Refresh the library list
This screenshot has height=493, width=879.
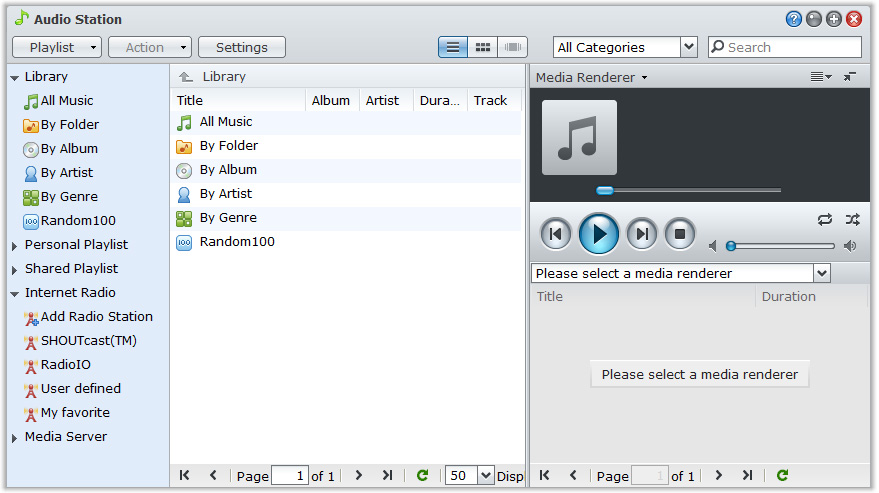click(423, 476)
